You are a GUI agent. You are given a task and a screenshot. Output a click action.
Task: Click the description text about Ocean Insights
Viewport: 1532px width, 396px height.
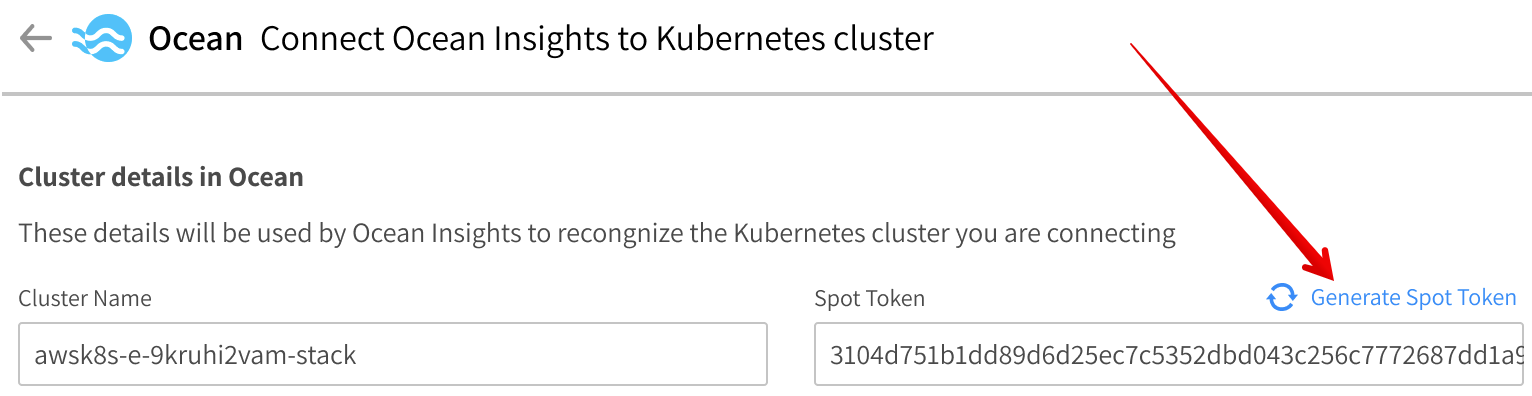(x=597, y=235)
